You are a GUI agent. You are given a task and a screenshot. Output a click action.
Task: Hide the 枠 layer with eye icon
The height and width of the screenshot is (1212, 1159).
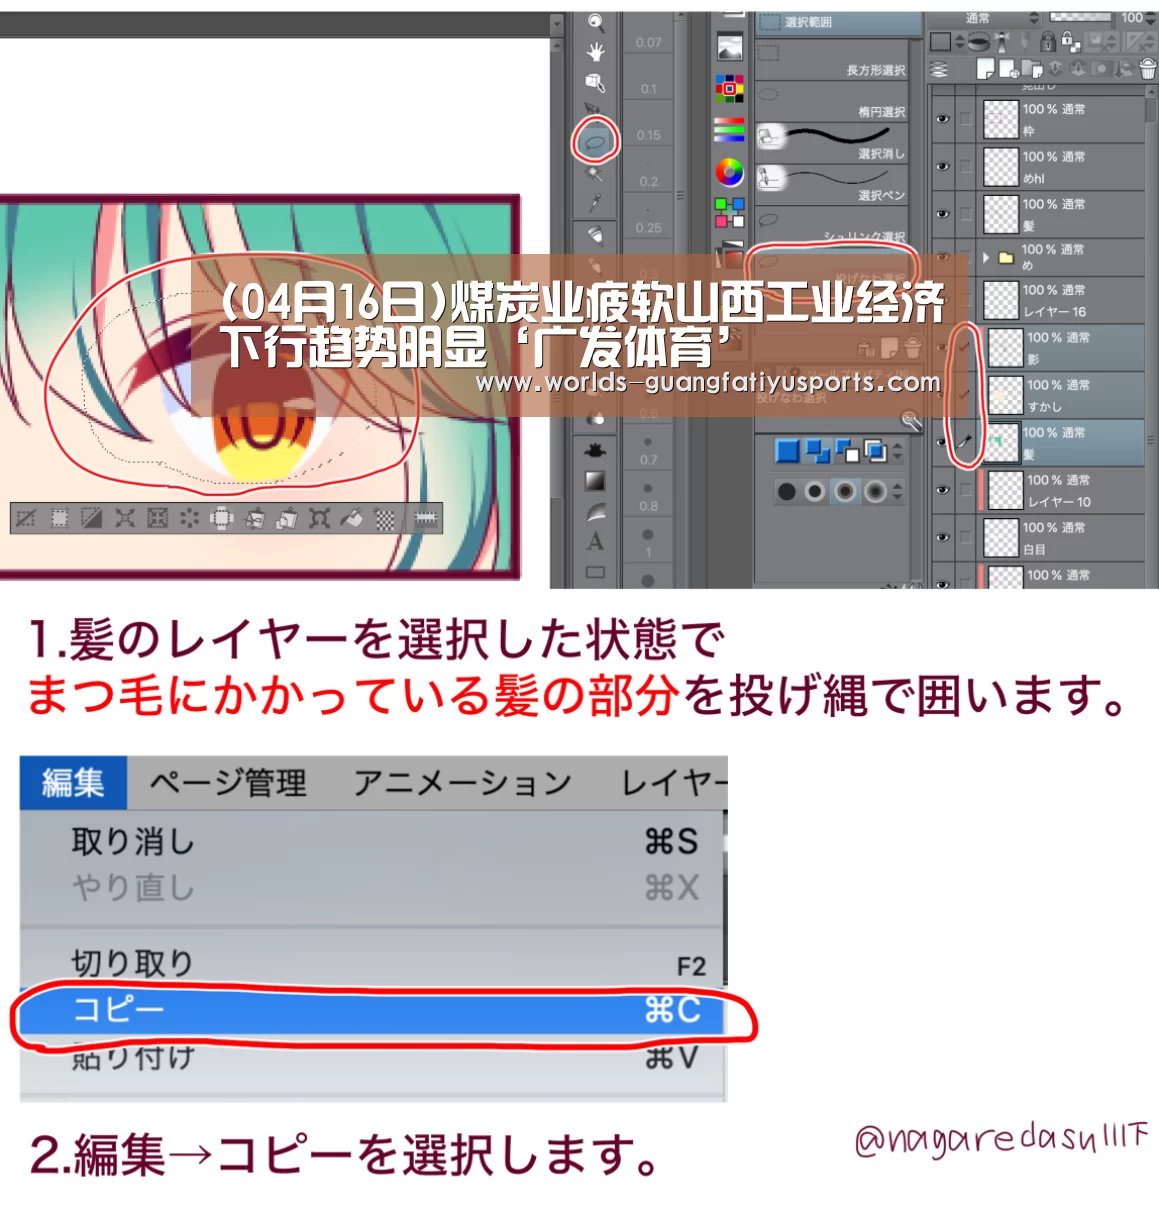(x=942, y=119)
